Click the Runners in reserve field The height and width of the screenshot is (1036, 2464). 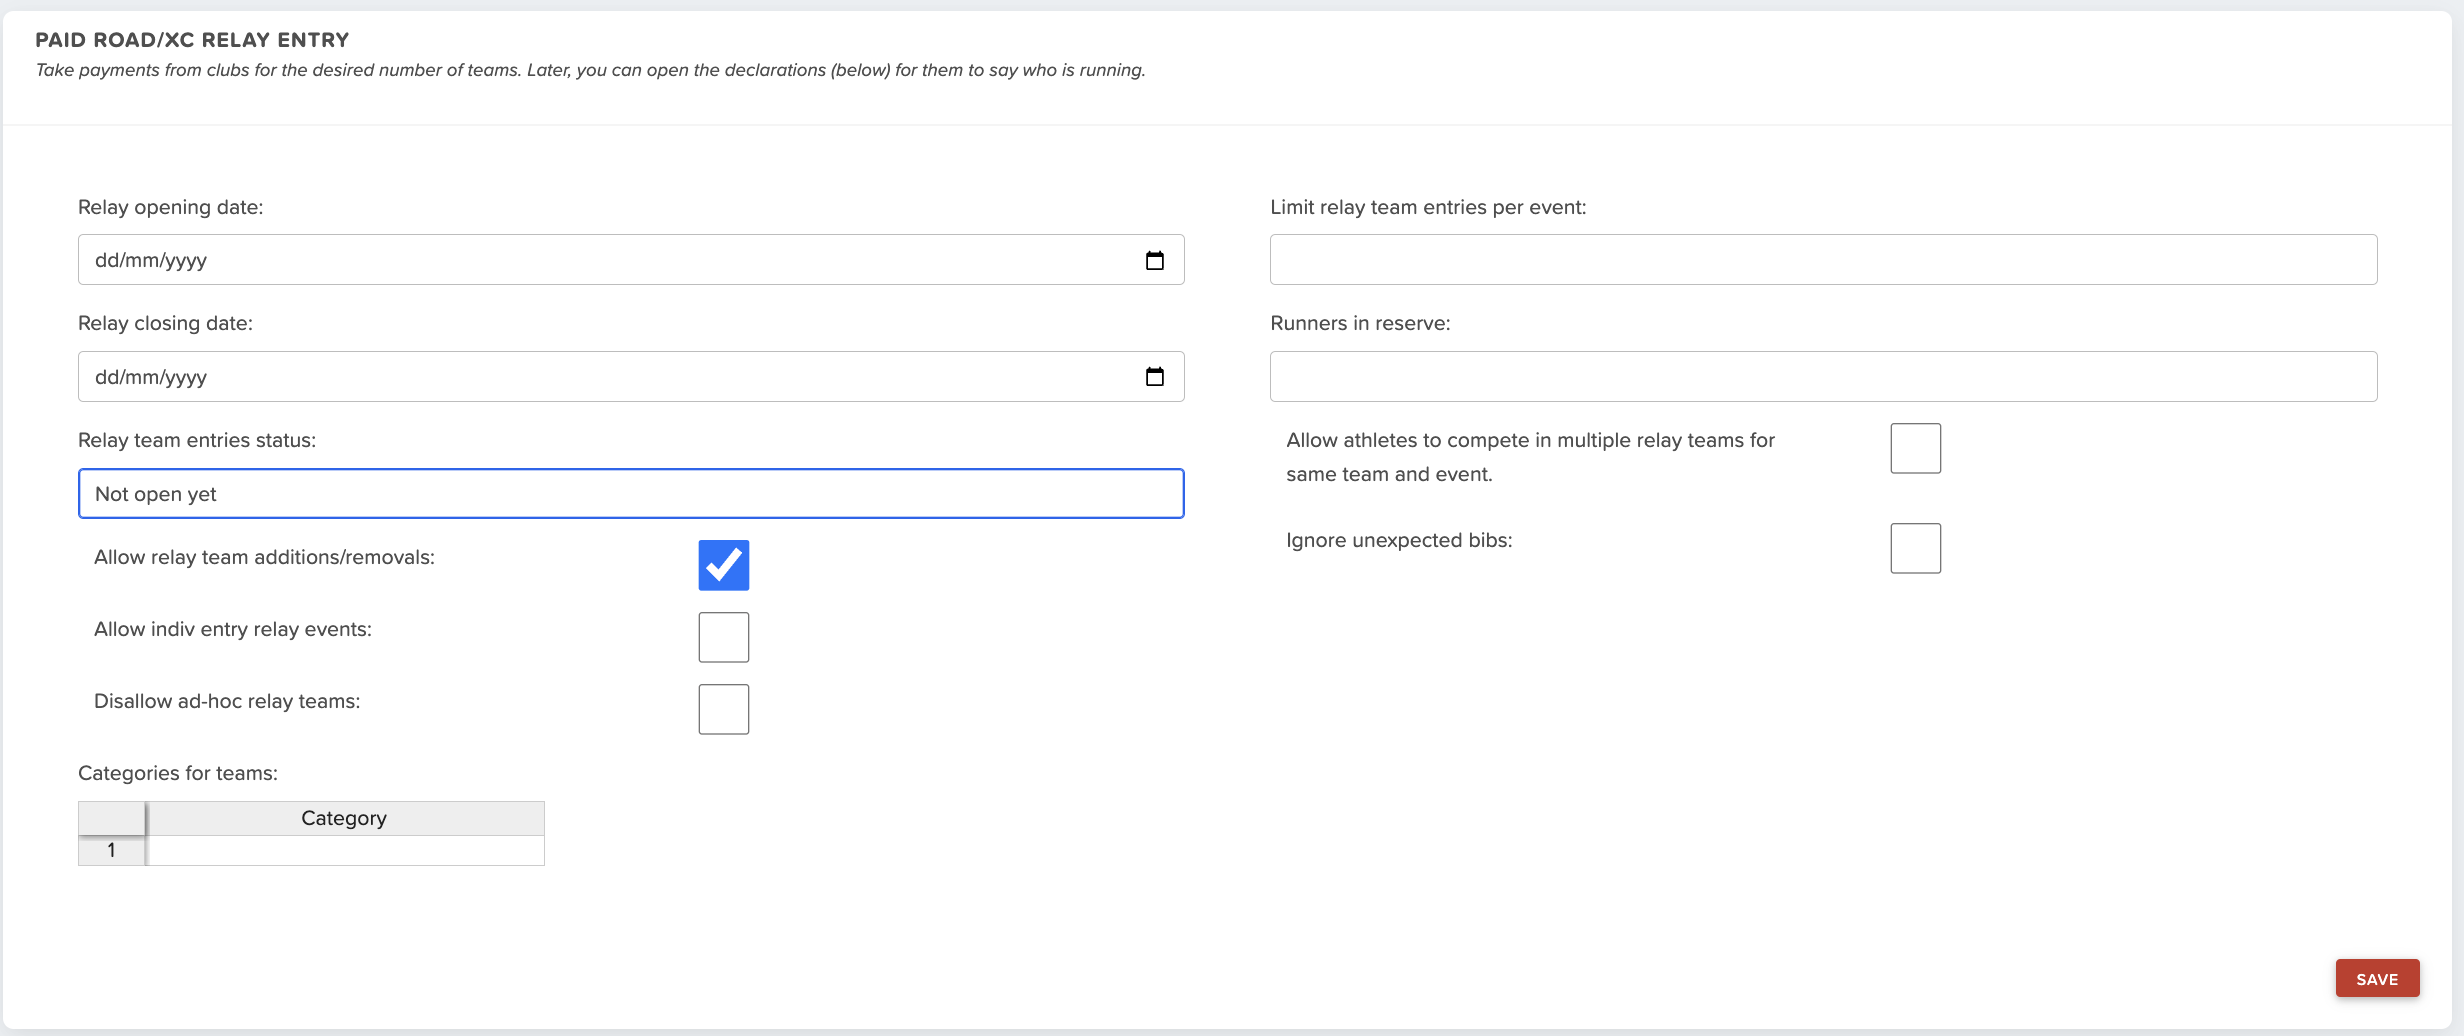[1823, 377]
